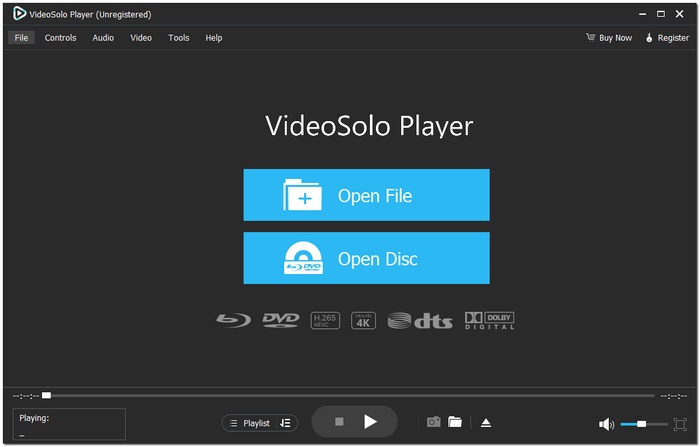Viewport: 700px width, 447px height.
Task: Click the big Open File button
Action: click(367, 195)
